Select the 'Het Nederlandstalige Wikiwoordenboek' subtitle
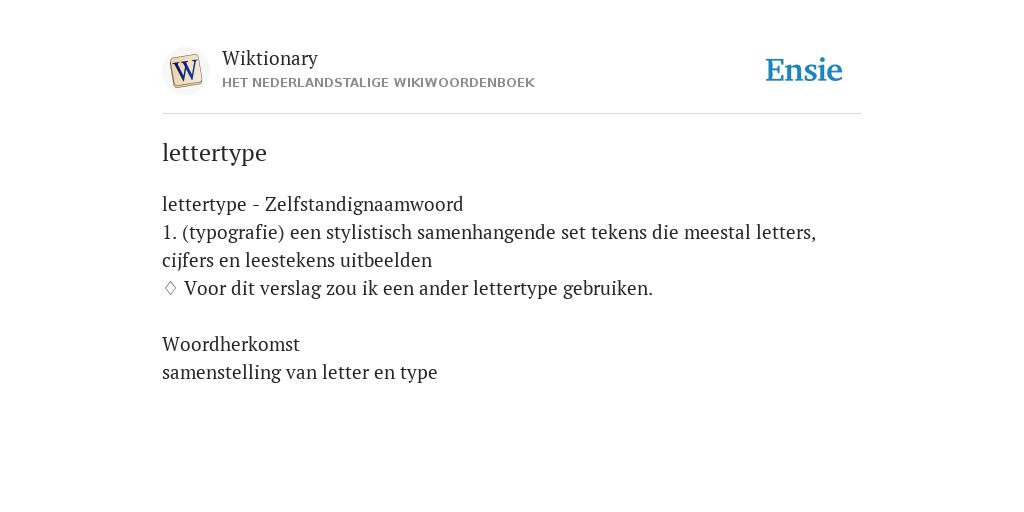This screenshot has width=1024, height=512. 378,83
